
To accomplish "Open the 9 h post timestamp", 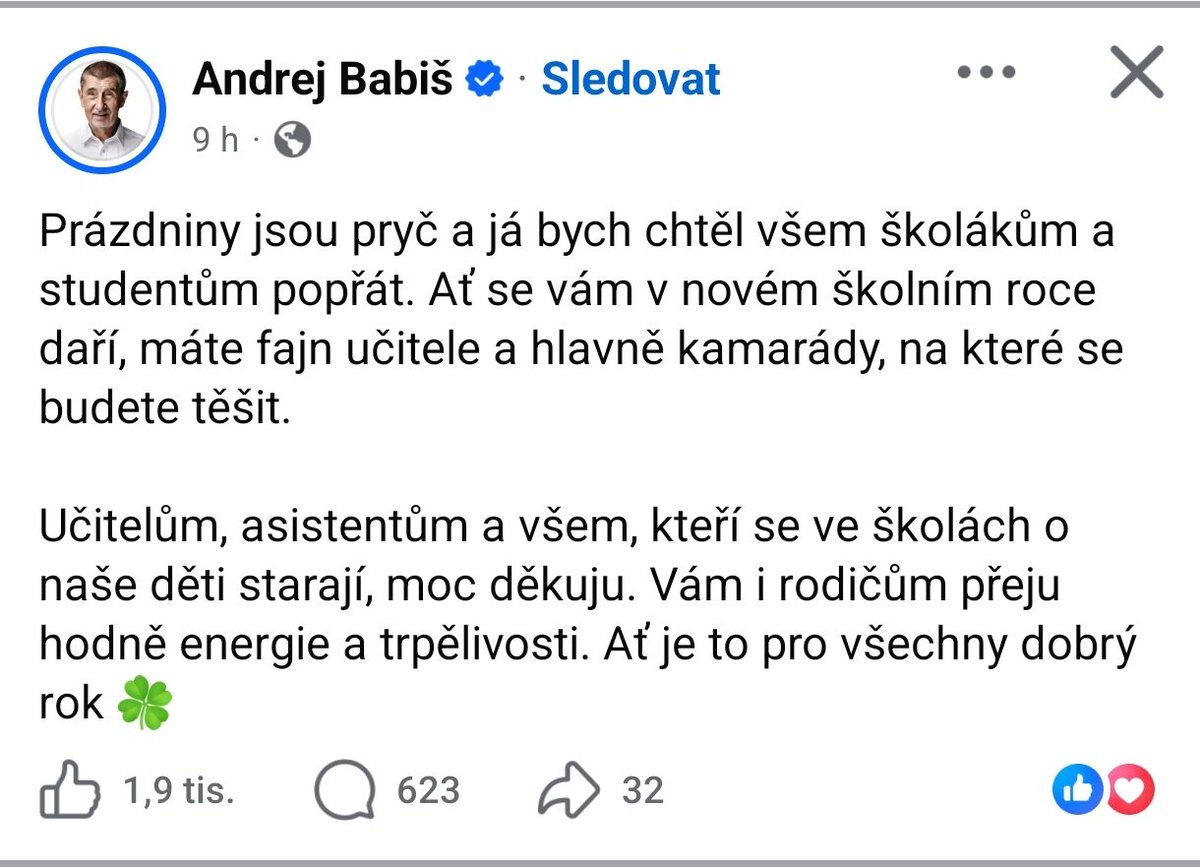I will [x=216, y=140].
